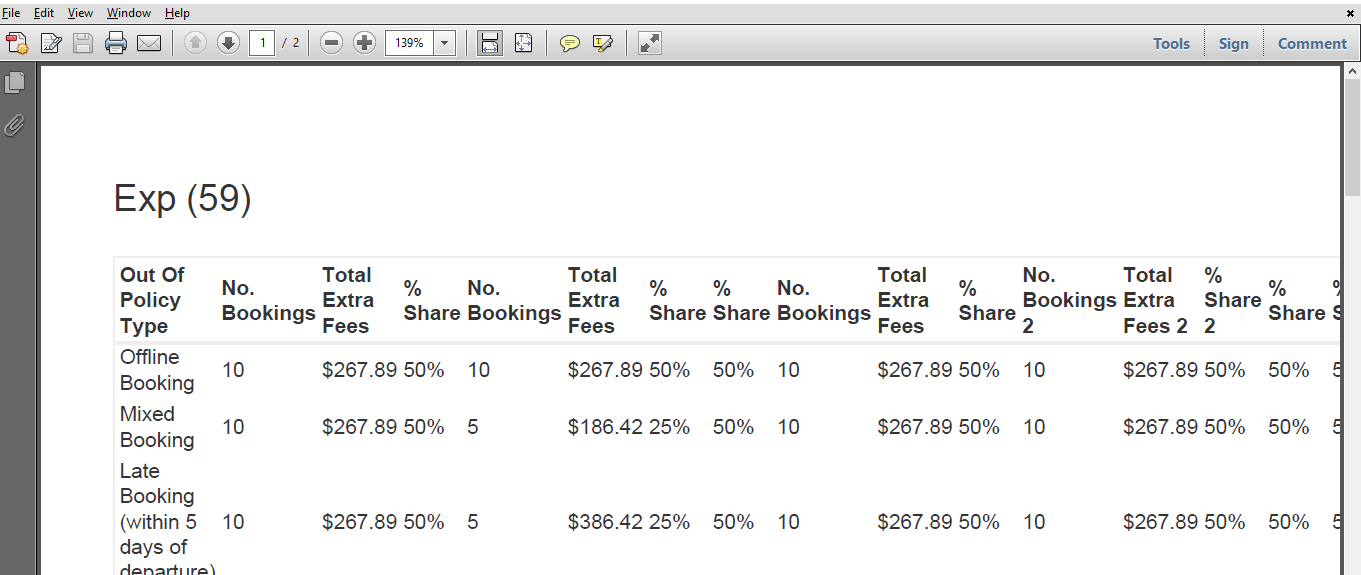Open the File menu
This screenshot has height=575, width=1361.
pos(11,13)
